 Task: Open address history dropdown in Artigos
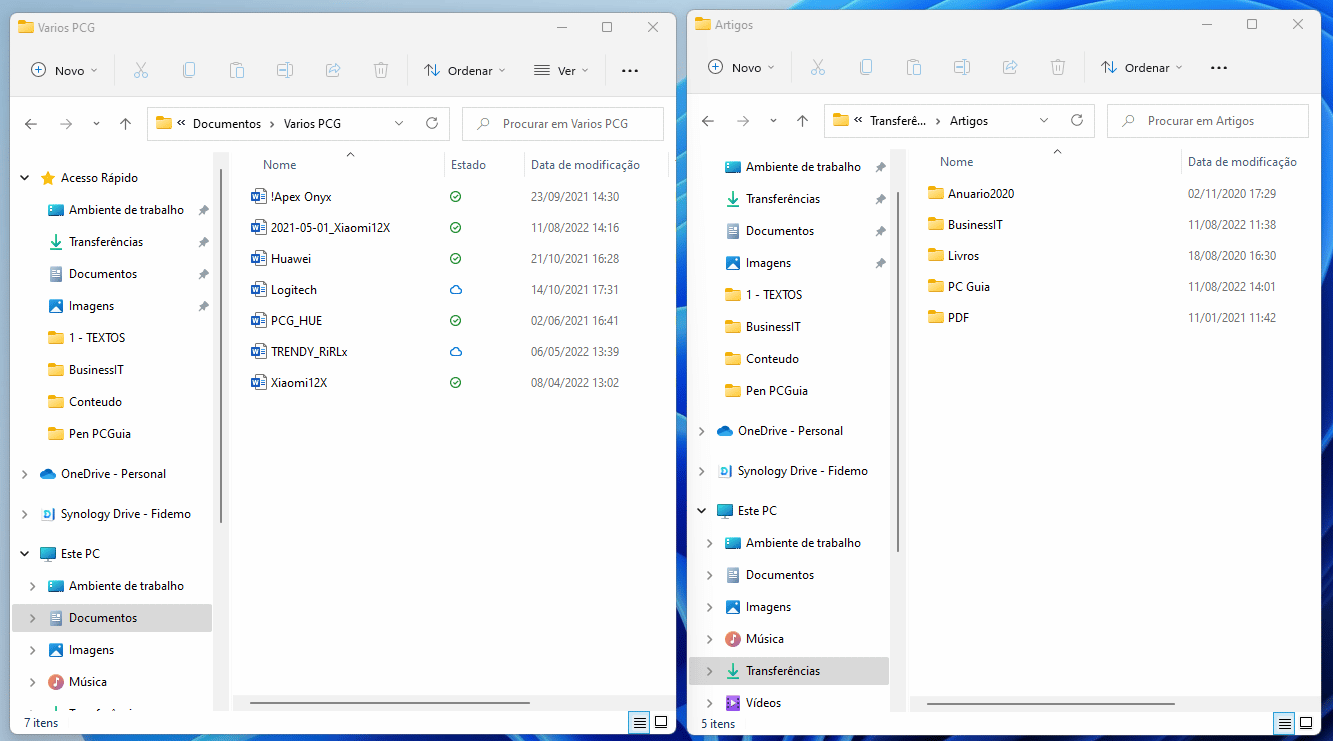pos(1044,121)
